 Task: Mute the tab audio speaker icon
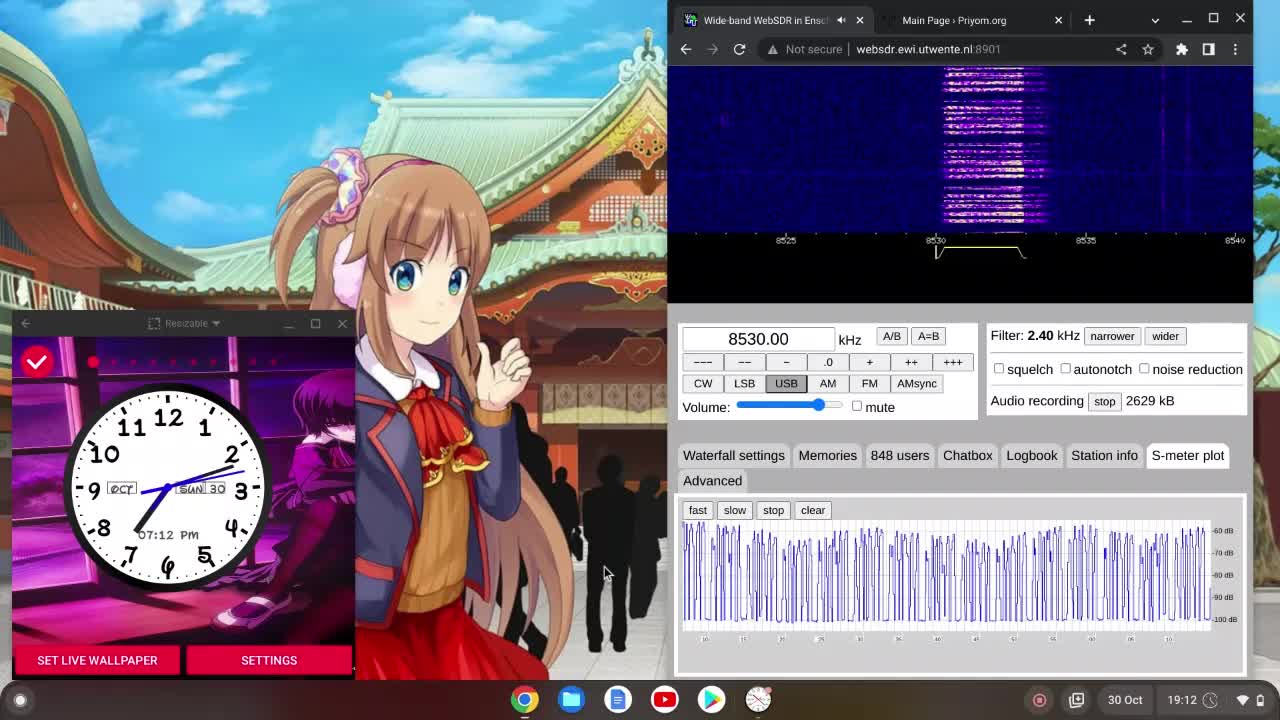coord(841,20)
